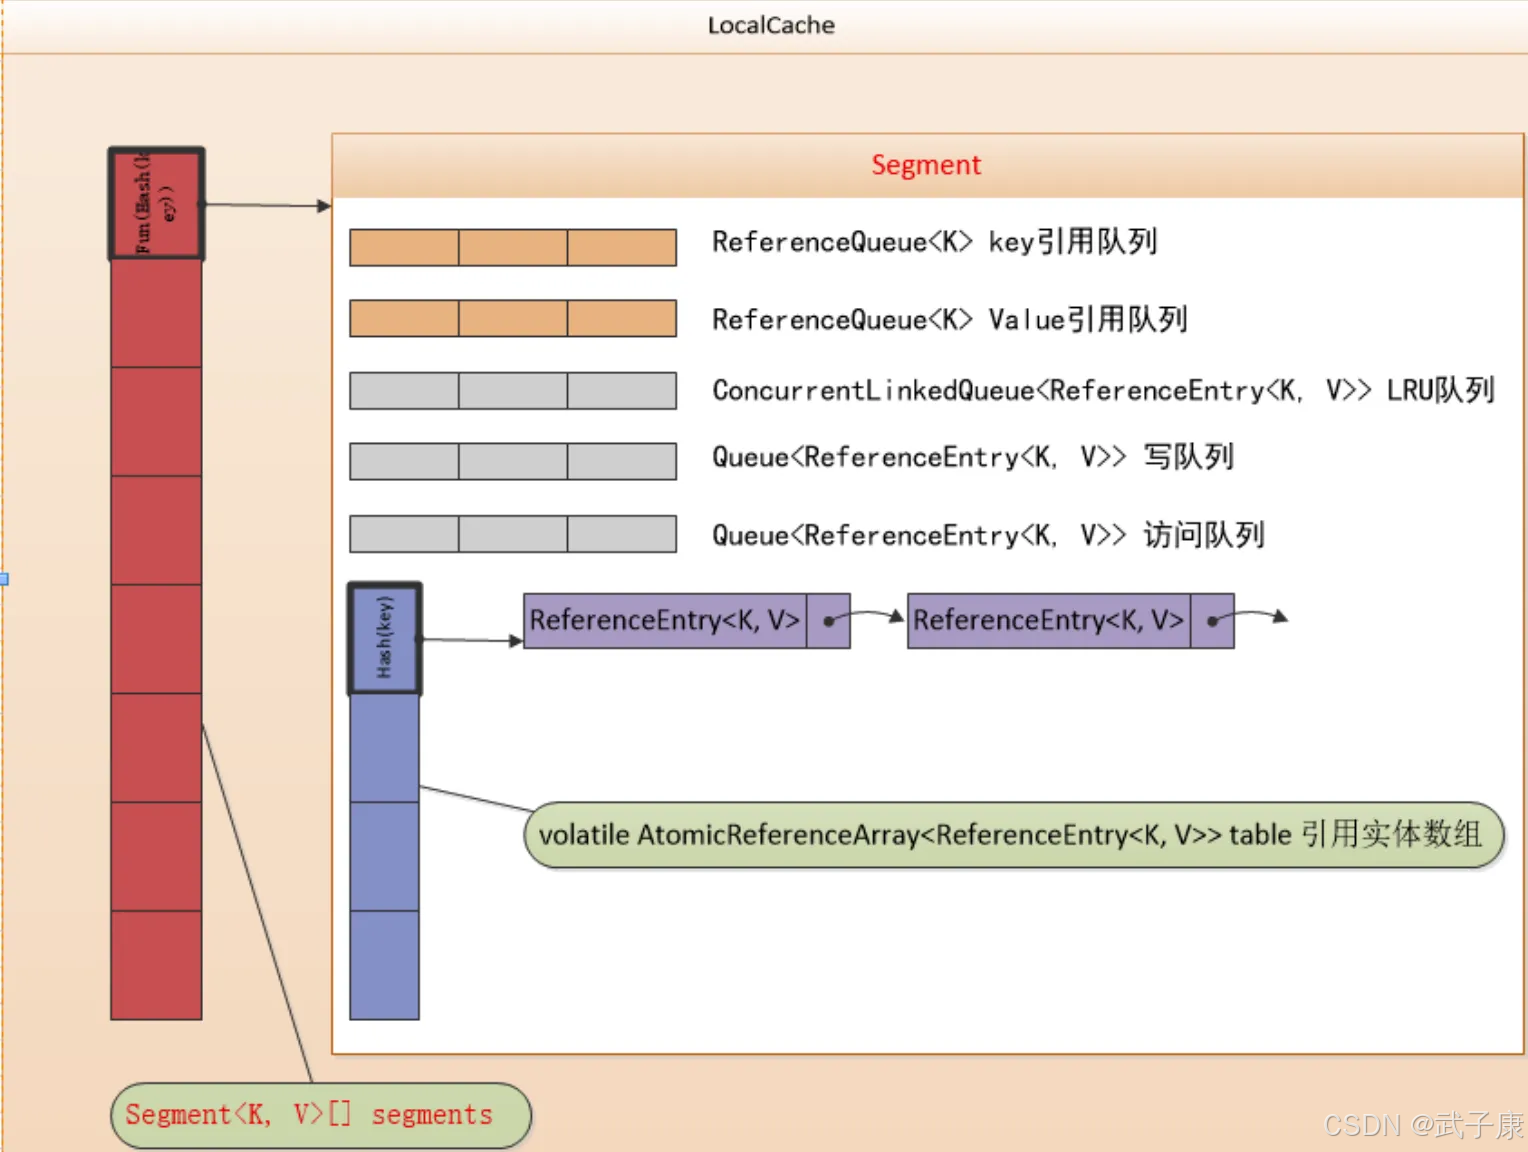Select the Fun(Hash(key)) red header cell
The width and height of the screenshot is (1528, 1152).
[x=155, y=202]
